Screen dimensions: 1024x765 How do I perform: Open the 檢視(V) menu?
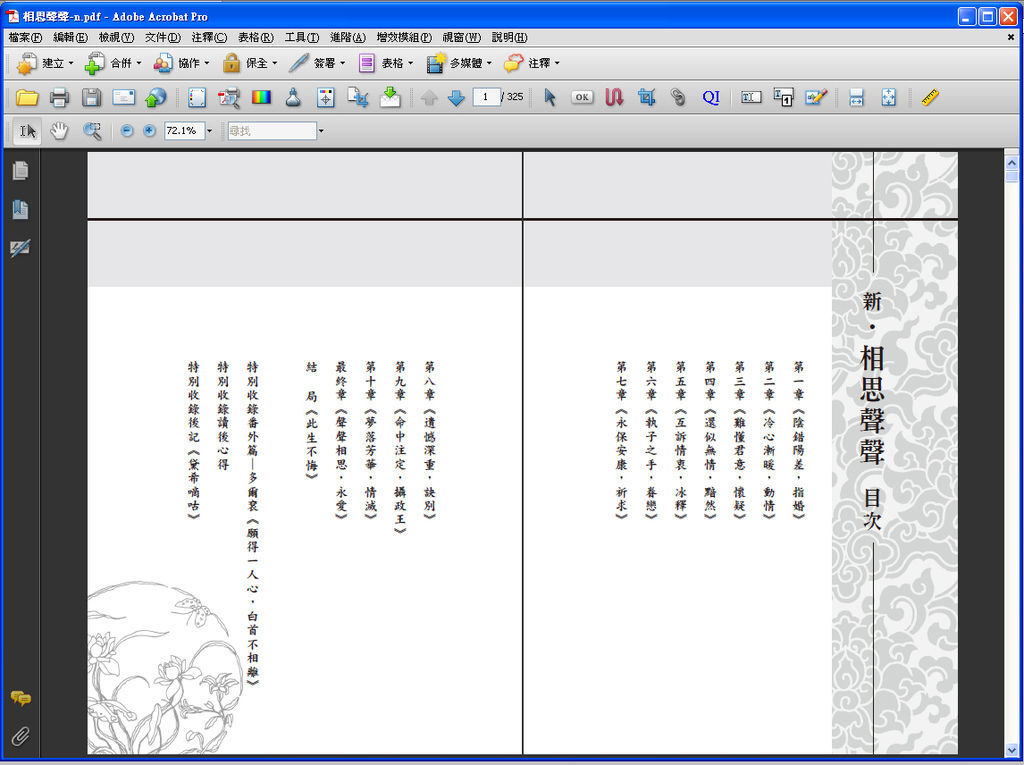coord(116,37)
